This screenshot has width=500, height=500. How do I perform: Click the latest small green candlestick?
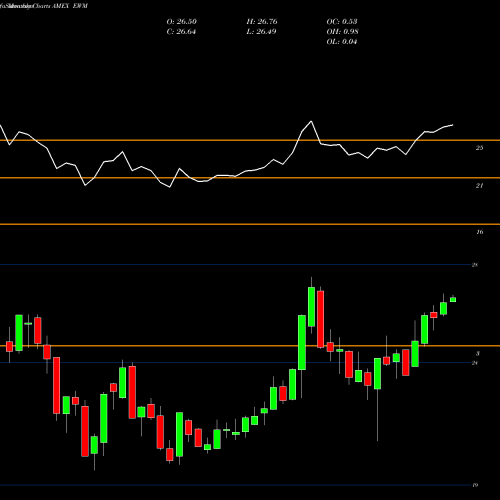tap(453, 299)
